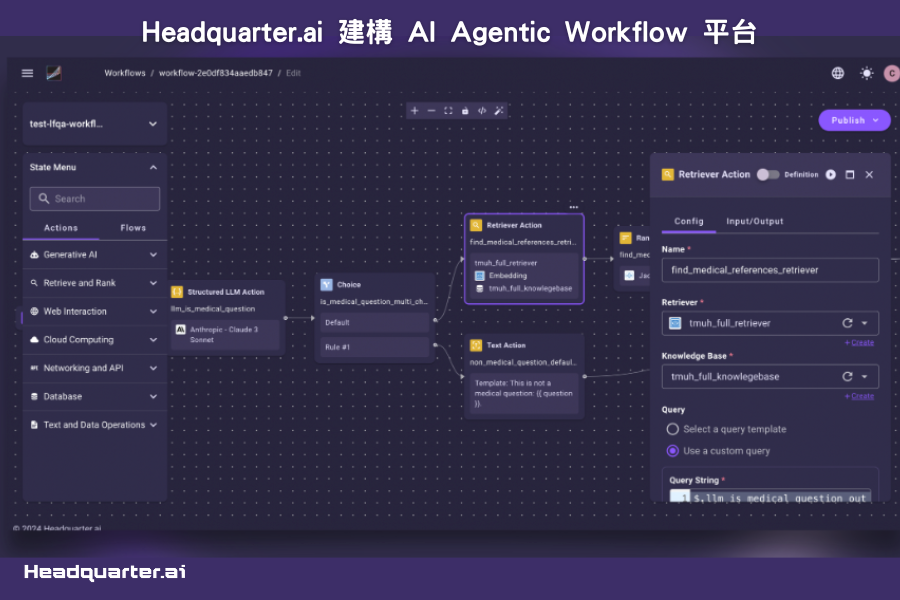Expand Text and Data Operations category
Image resolution: width=900 pixels, height=600 pixels.
point(95,425)
